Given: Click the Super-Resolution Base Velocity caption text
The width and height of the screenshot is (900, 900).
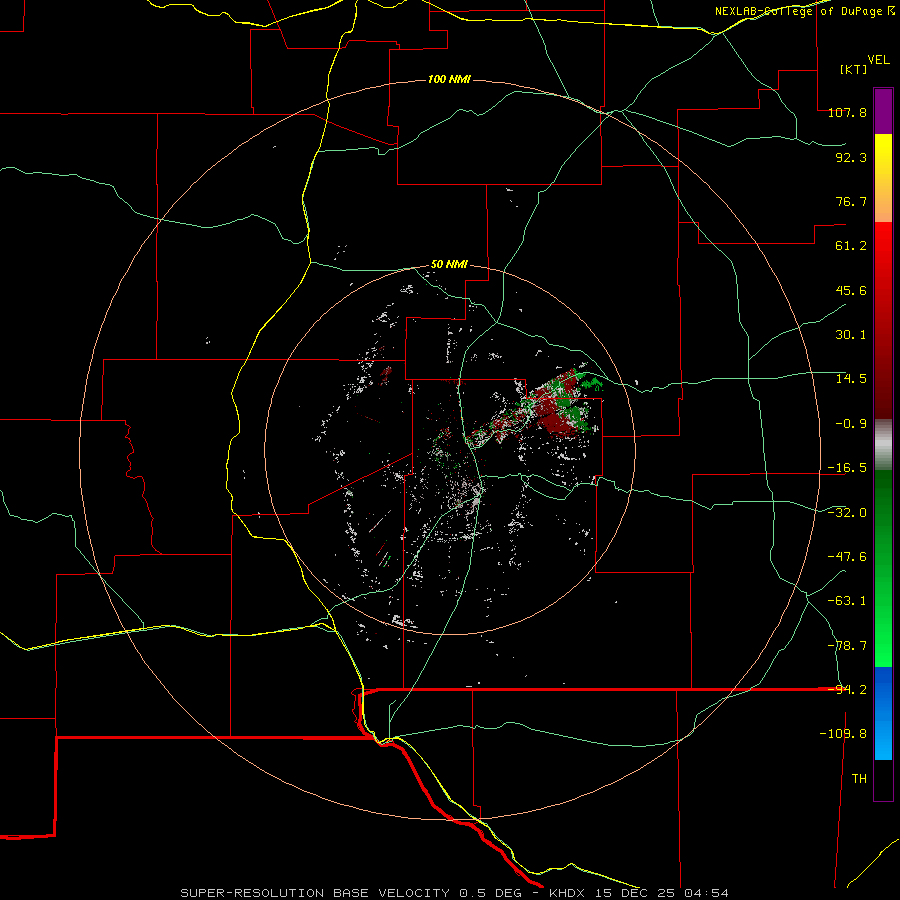Looking at the screenshot, I should pos(455,893).
